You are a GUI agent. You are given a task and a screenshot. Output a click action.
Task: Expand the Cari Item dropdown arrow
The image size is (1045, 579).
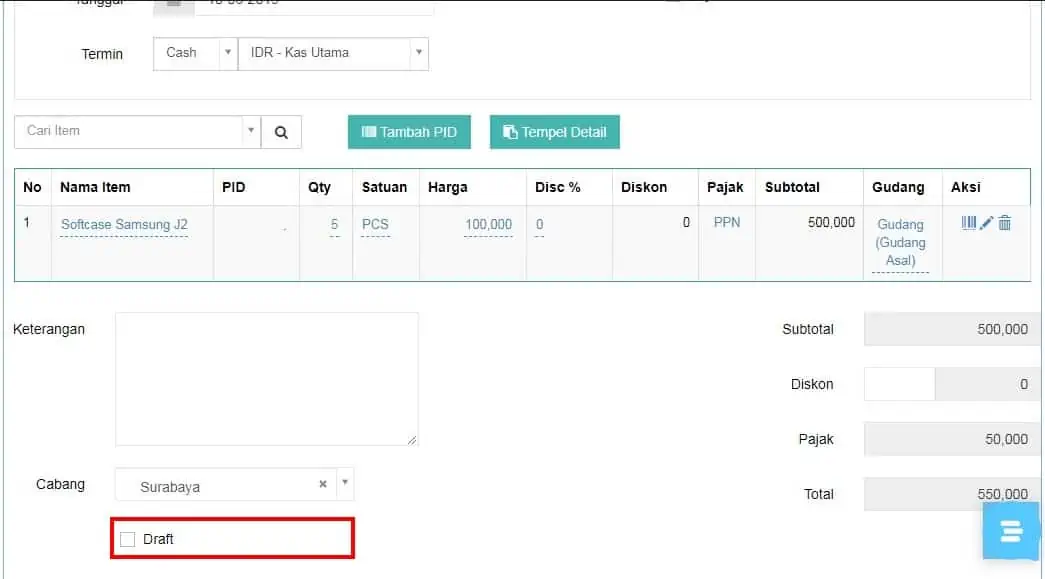tap(251, 131)
